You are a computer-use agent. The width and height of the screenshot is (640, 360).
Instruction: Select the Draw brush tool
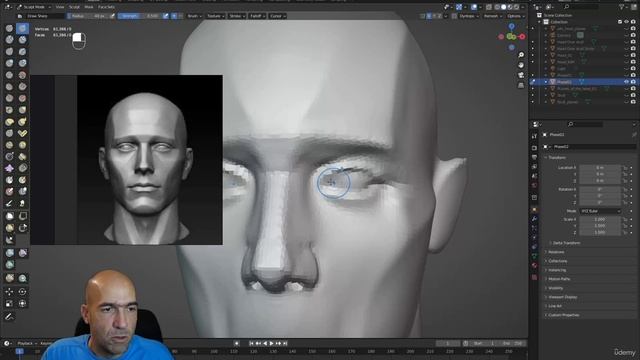tap(9, 28)
